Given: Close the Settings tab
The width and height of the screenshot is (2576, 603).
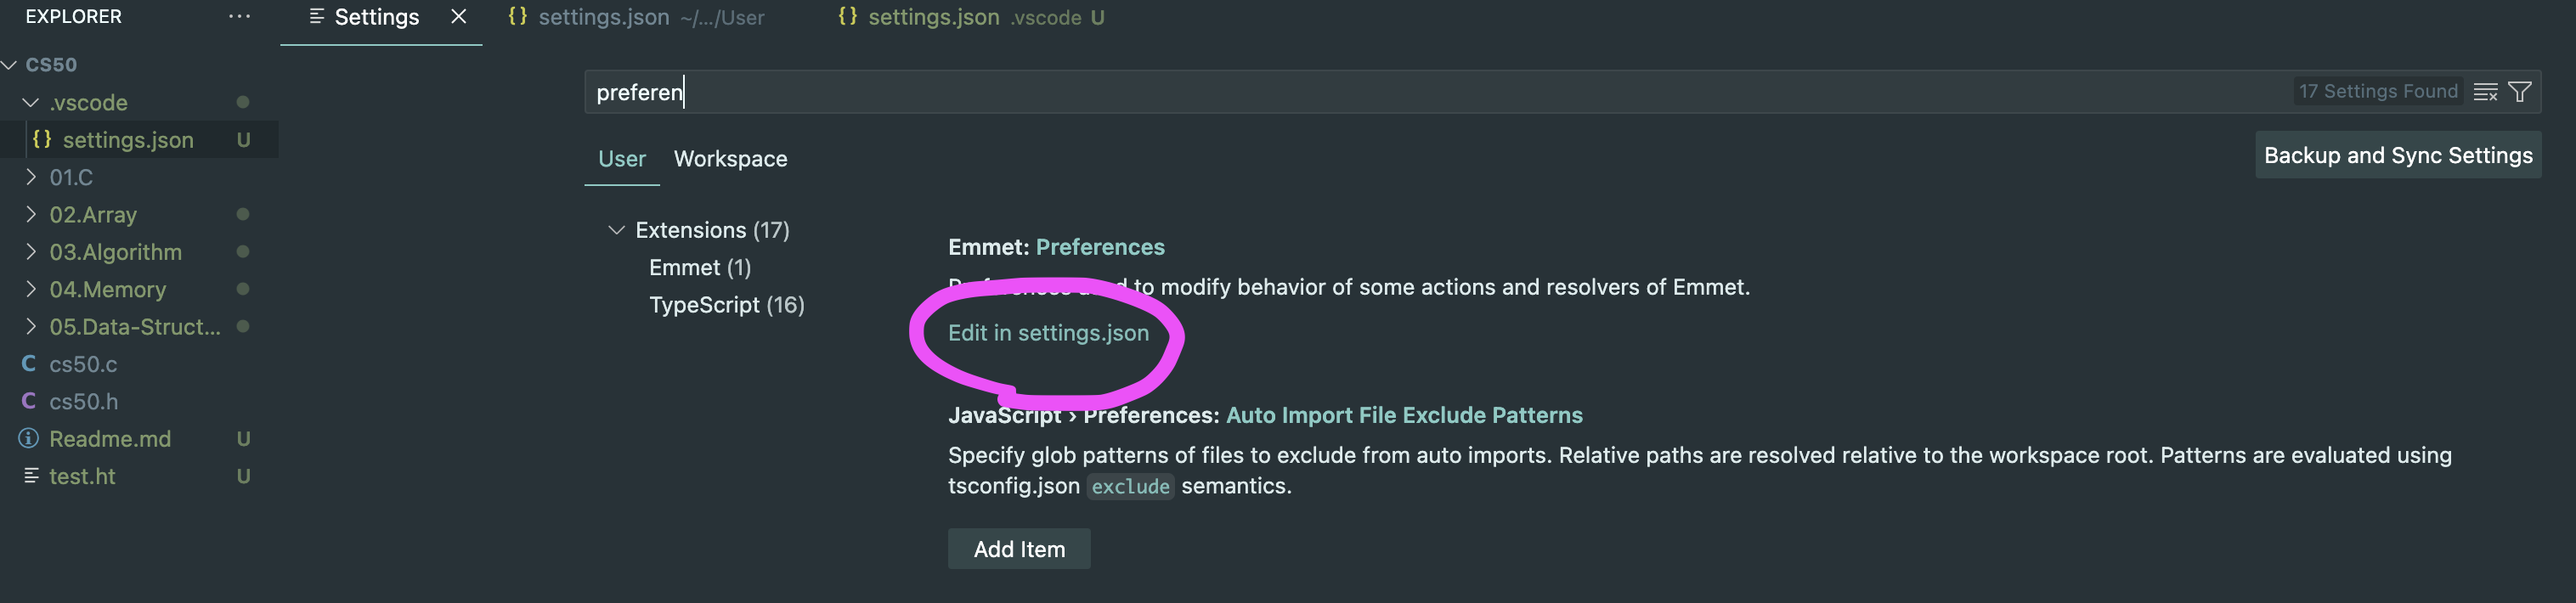Looking at the screenshot, I should (x=459, y=17).
